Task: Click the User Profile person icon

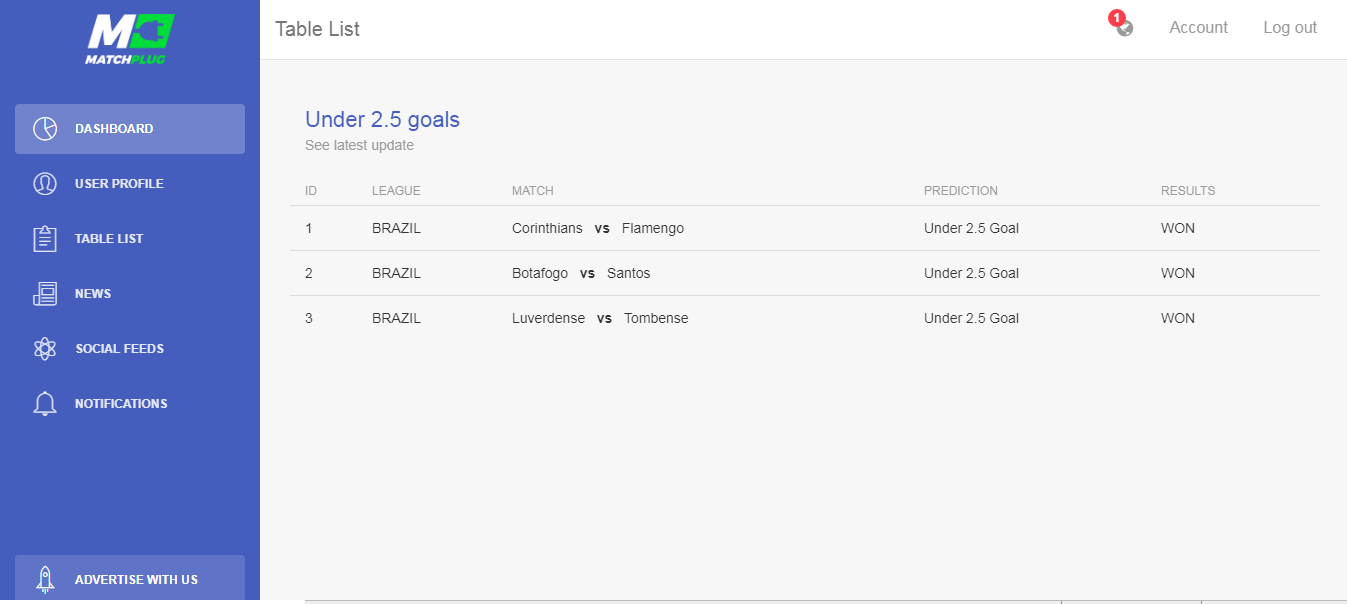Action: 44,184
